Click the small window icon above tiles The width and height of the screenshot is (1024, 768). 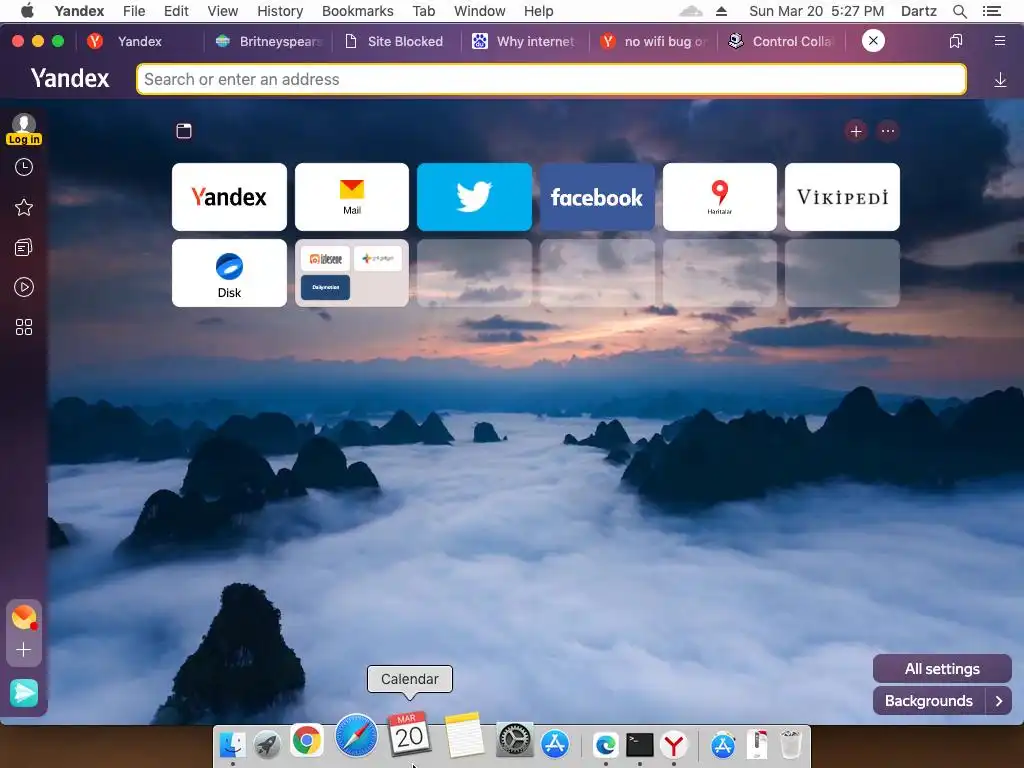tap(184, 131)
